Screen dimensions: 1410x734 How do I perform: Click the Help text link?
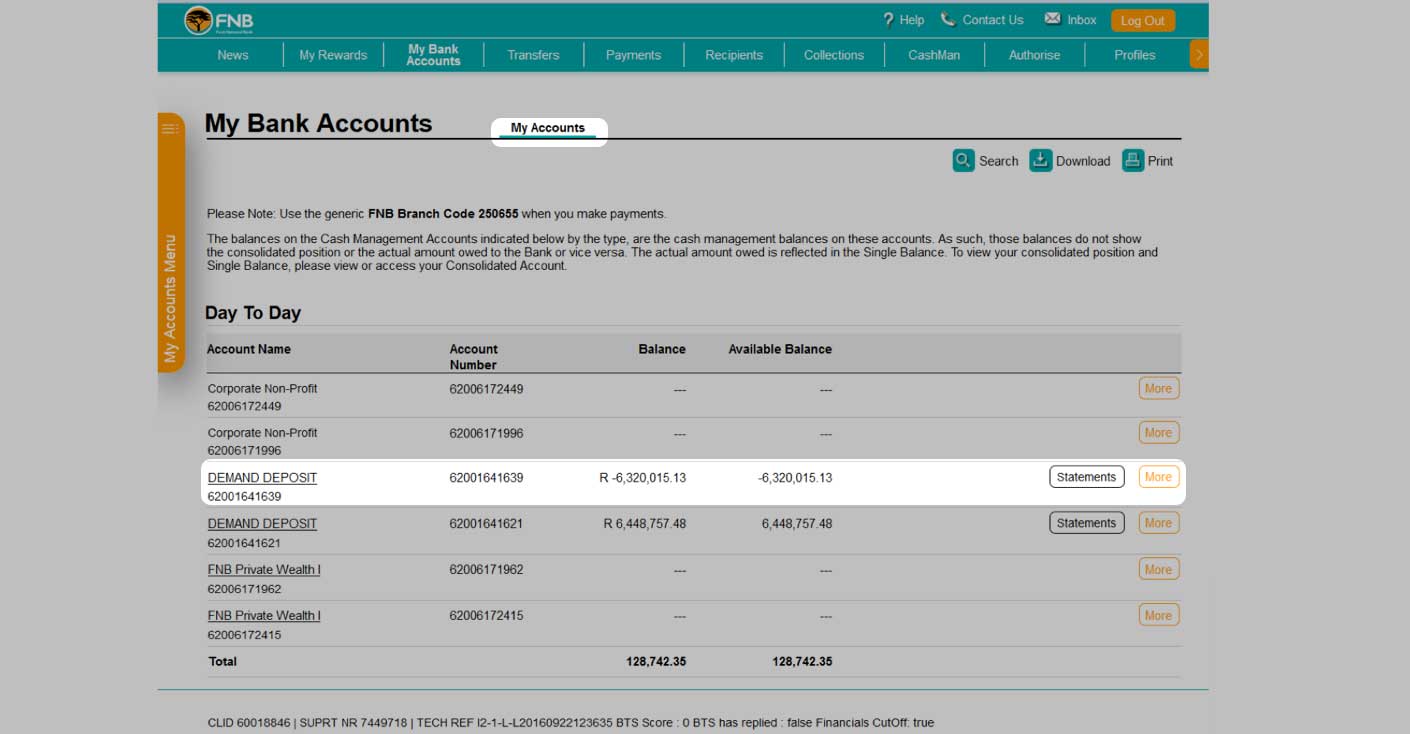click(x=912, y=20)
